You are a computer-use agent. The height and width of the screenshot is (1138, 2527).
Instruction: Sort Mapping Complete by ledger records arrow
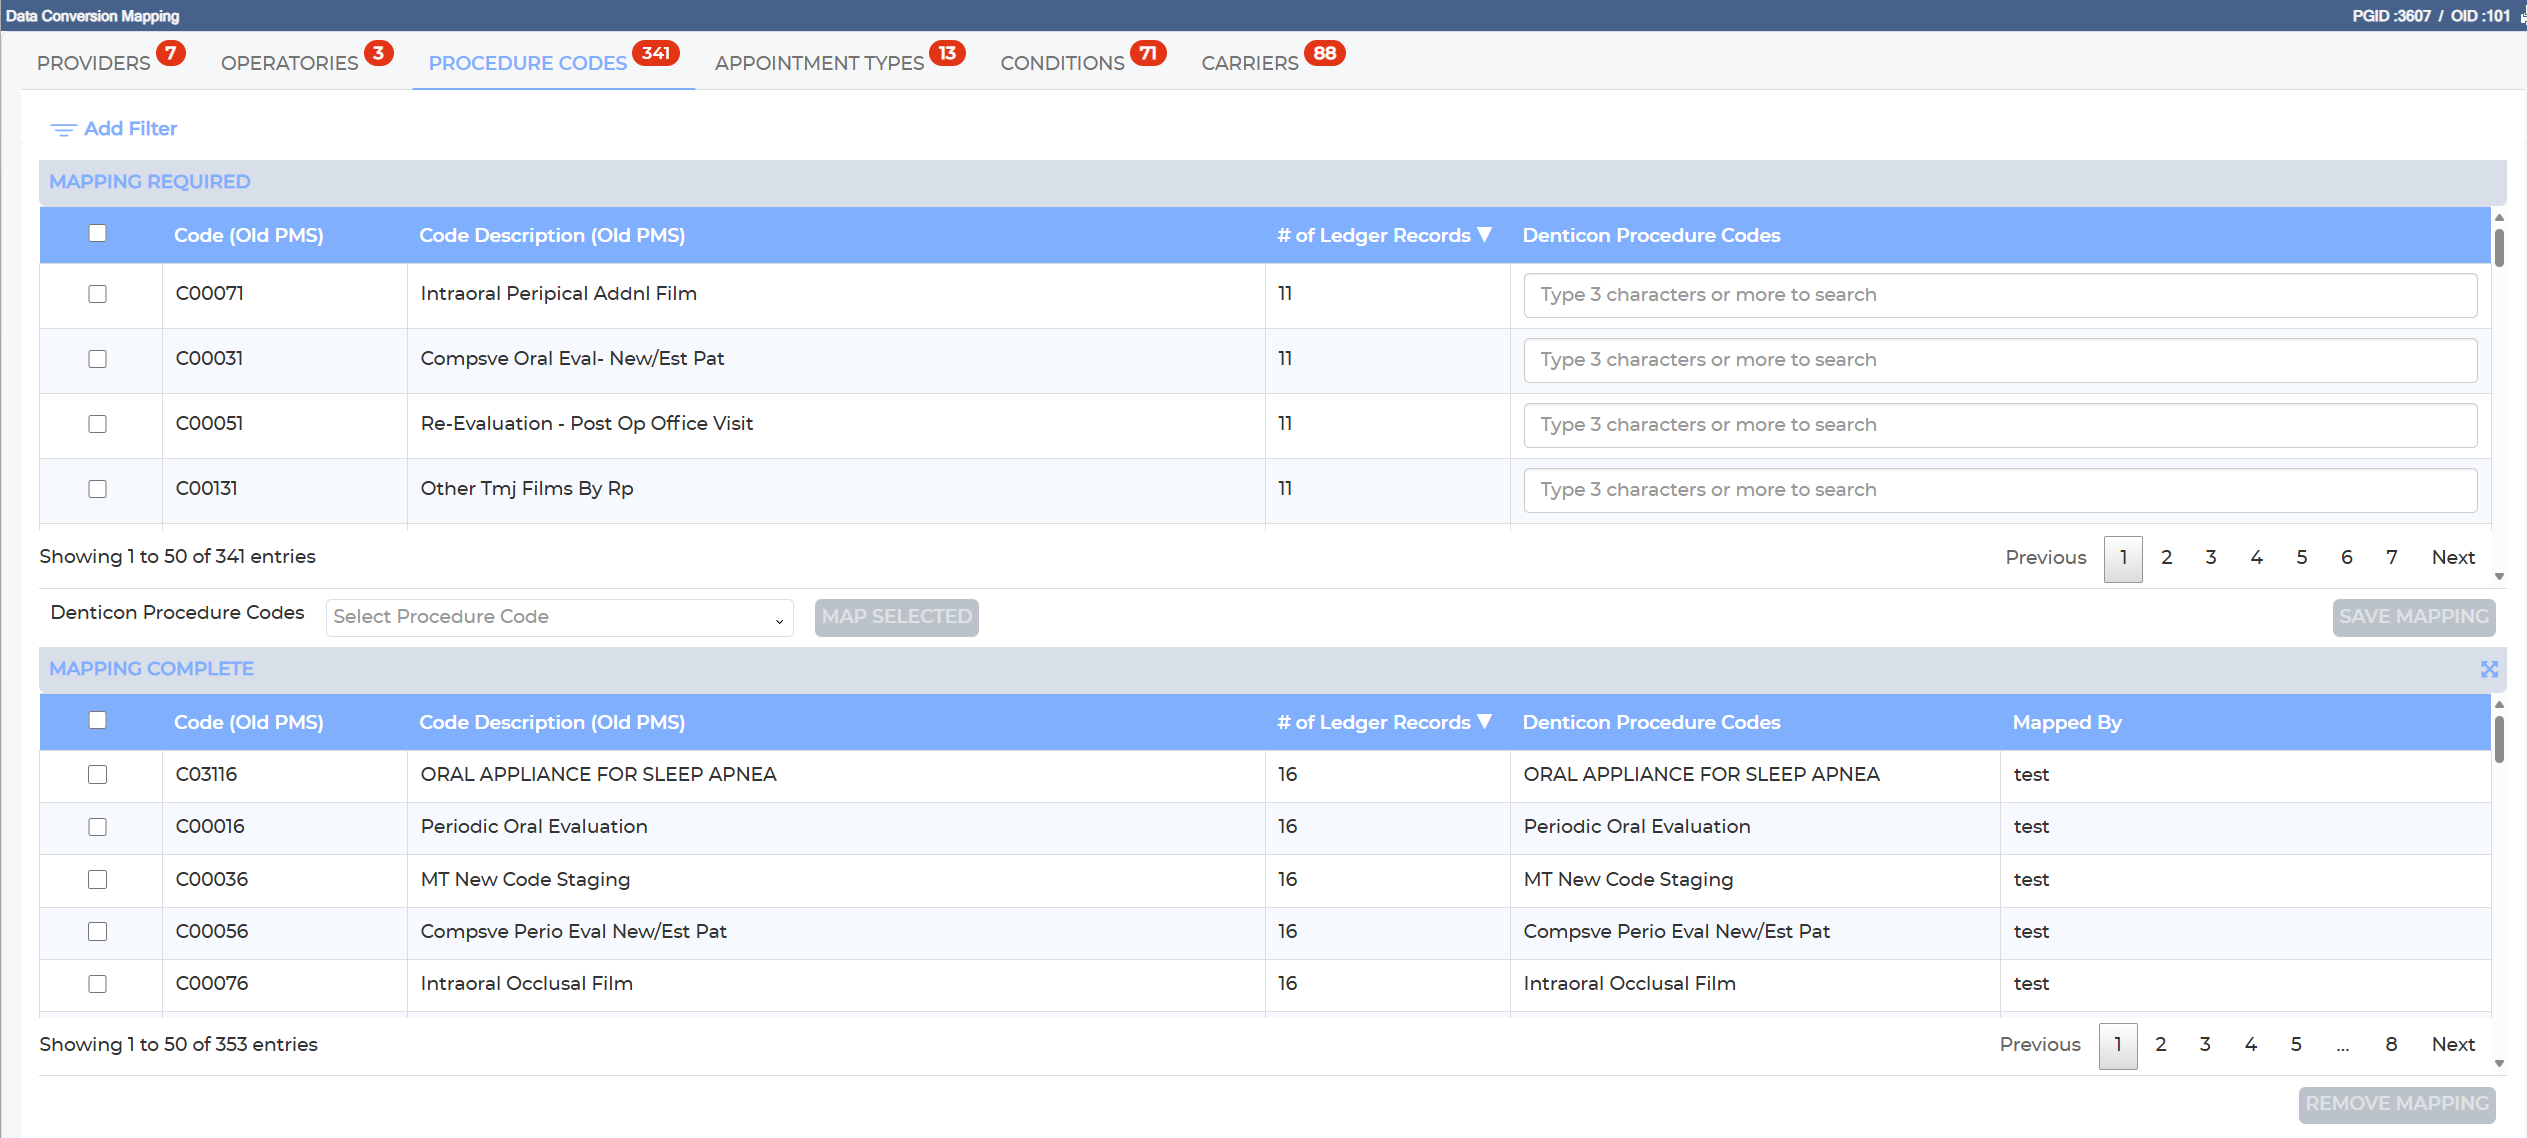(x=1484, y=722)
